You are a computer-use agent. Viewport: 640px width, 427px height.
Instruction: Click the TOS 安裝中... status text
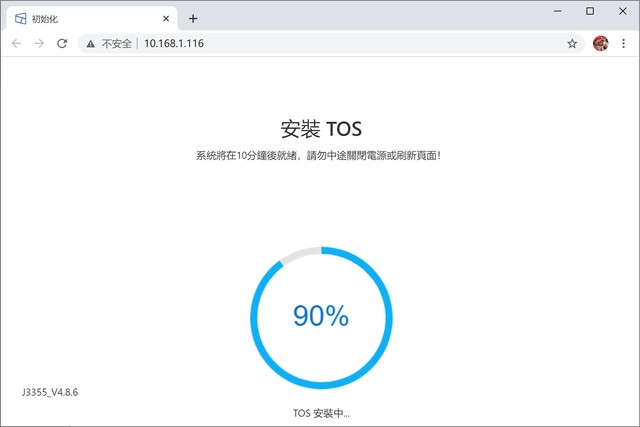321,413
